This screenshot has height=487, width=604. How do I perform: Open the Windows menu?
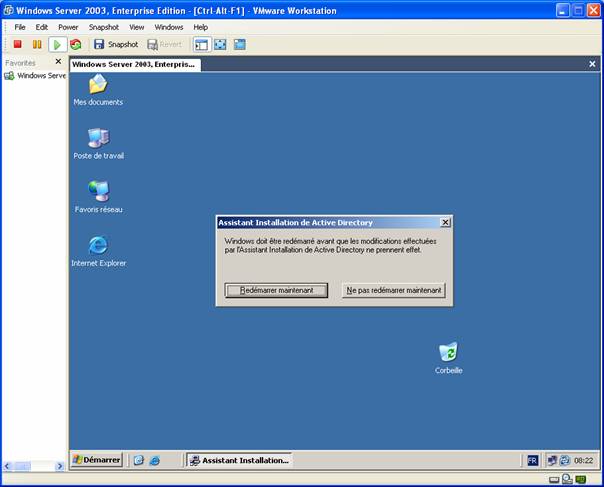169,27
